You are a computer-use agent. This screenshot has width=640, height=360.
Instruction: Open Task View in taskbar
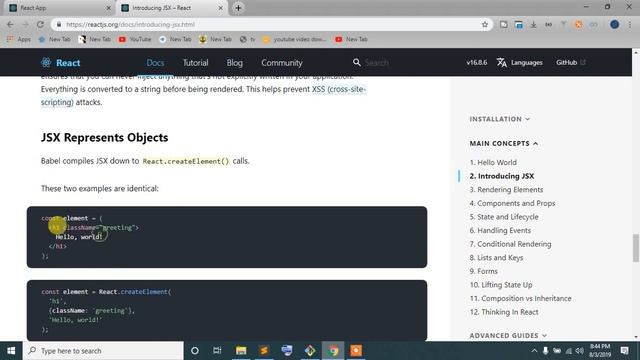217,351
